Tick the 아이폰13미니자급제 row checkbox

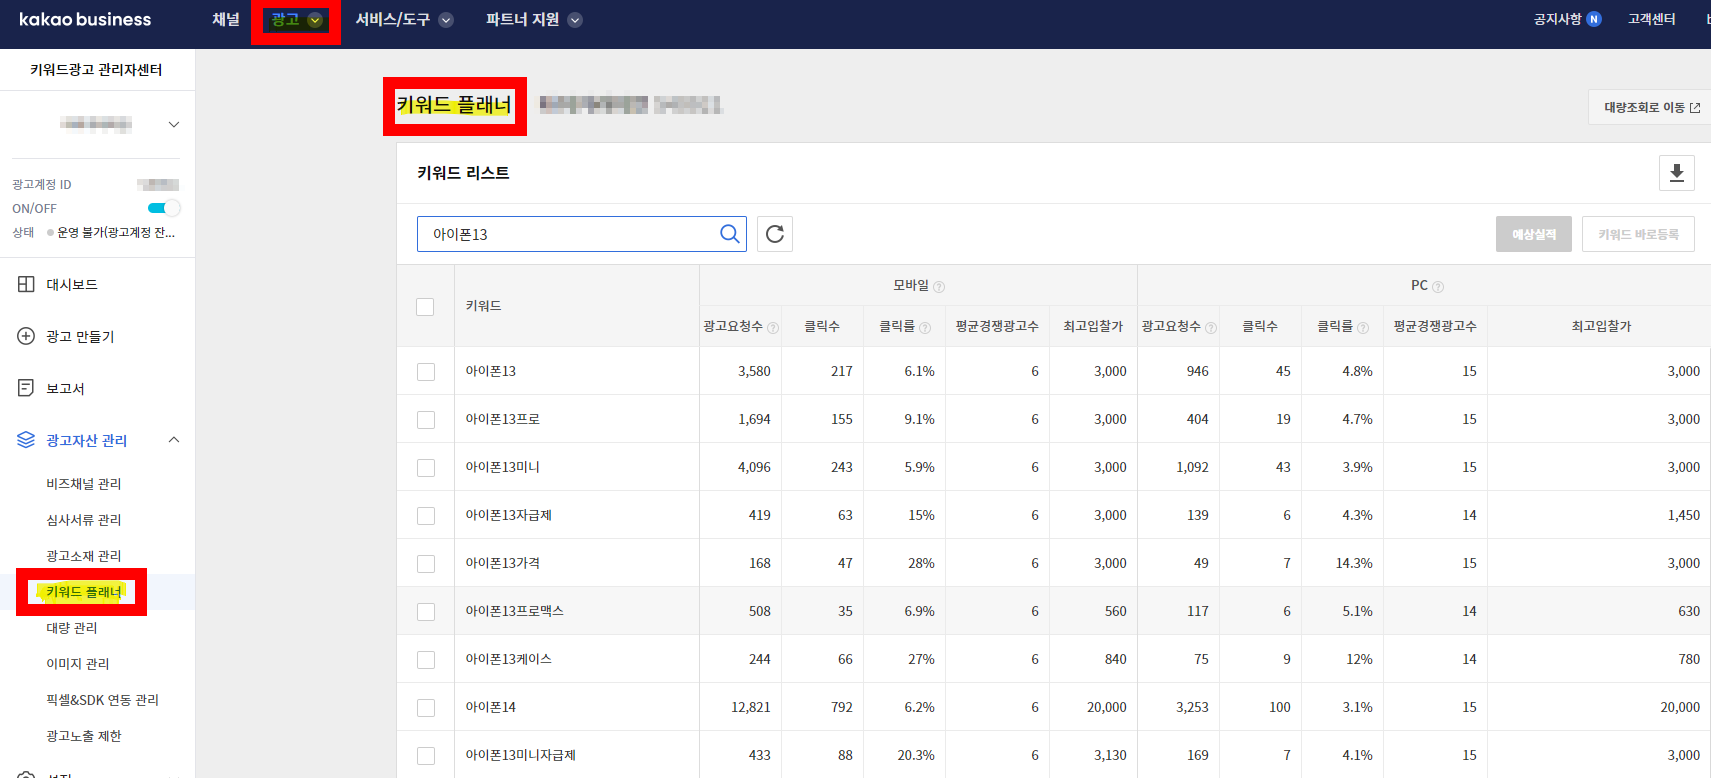click(426, 756)
